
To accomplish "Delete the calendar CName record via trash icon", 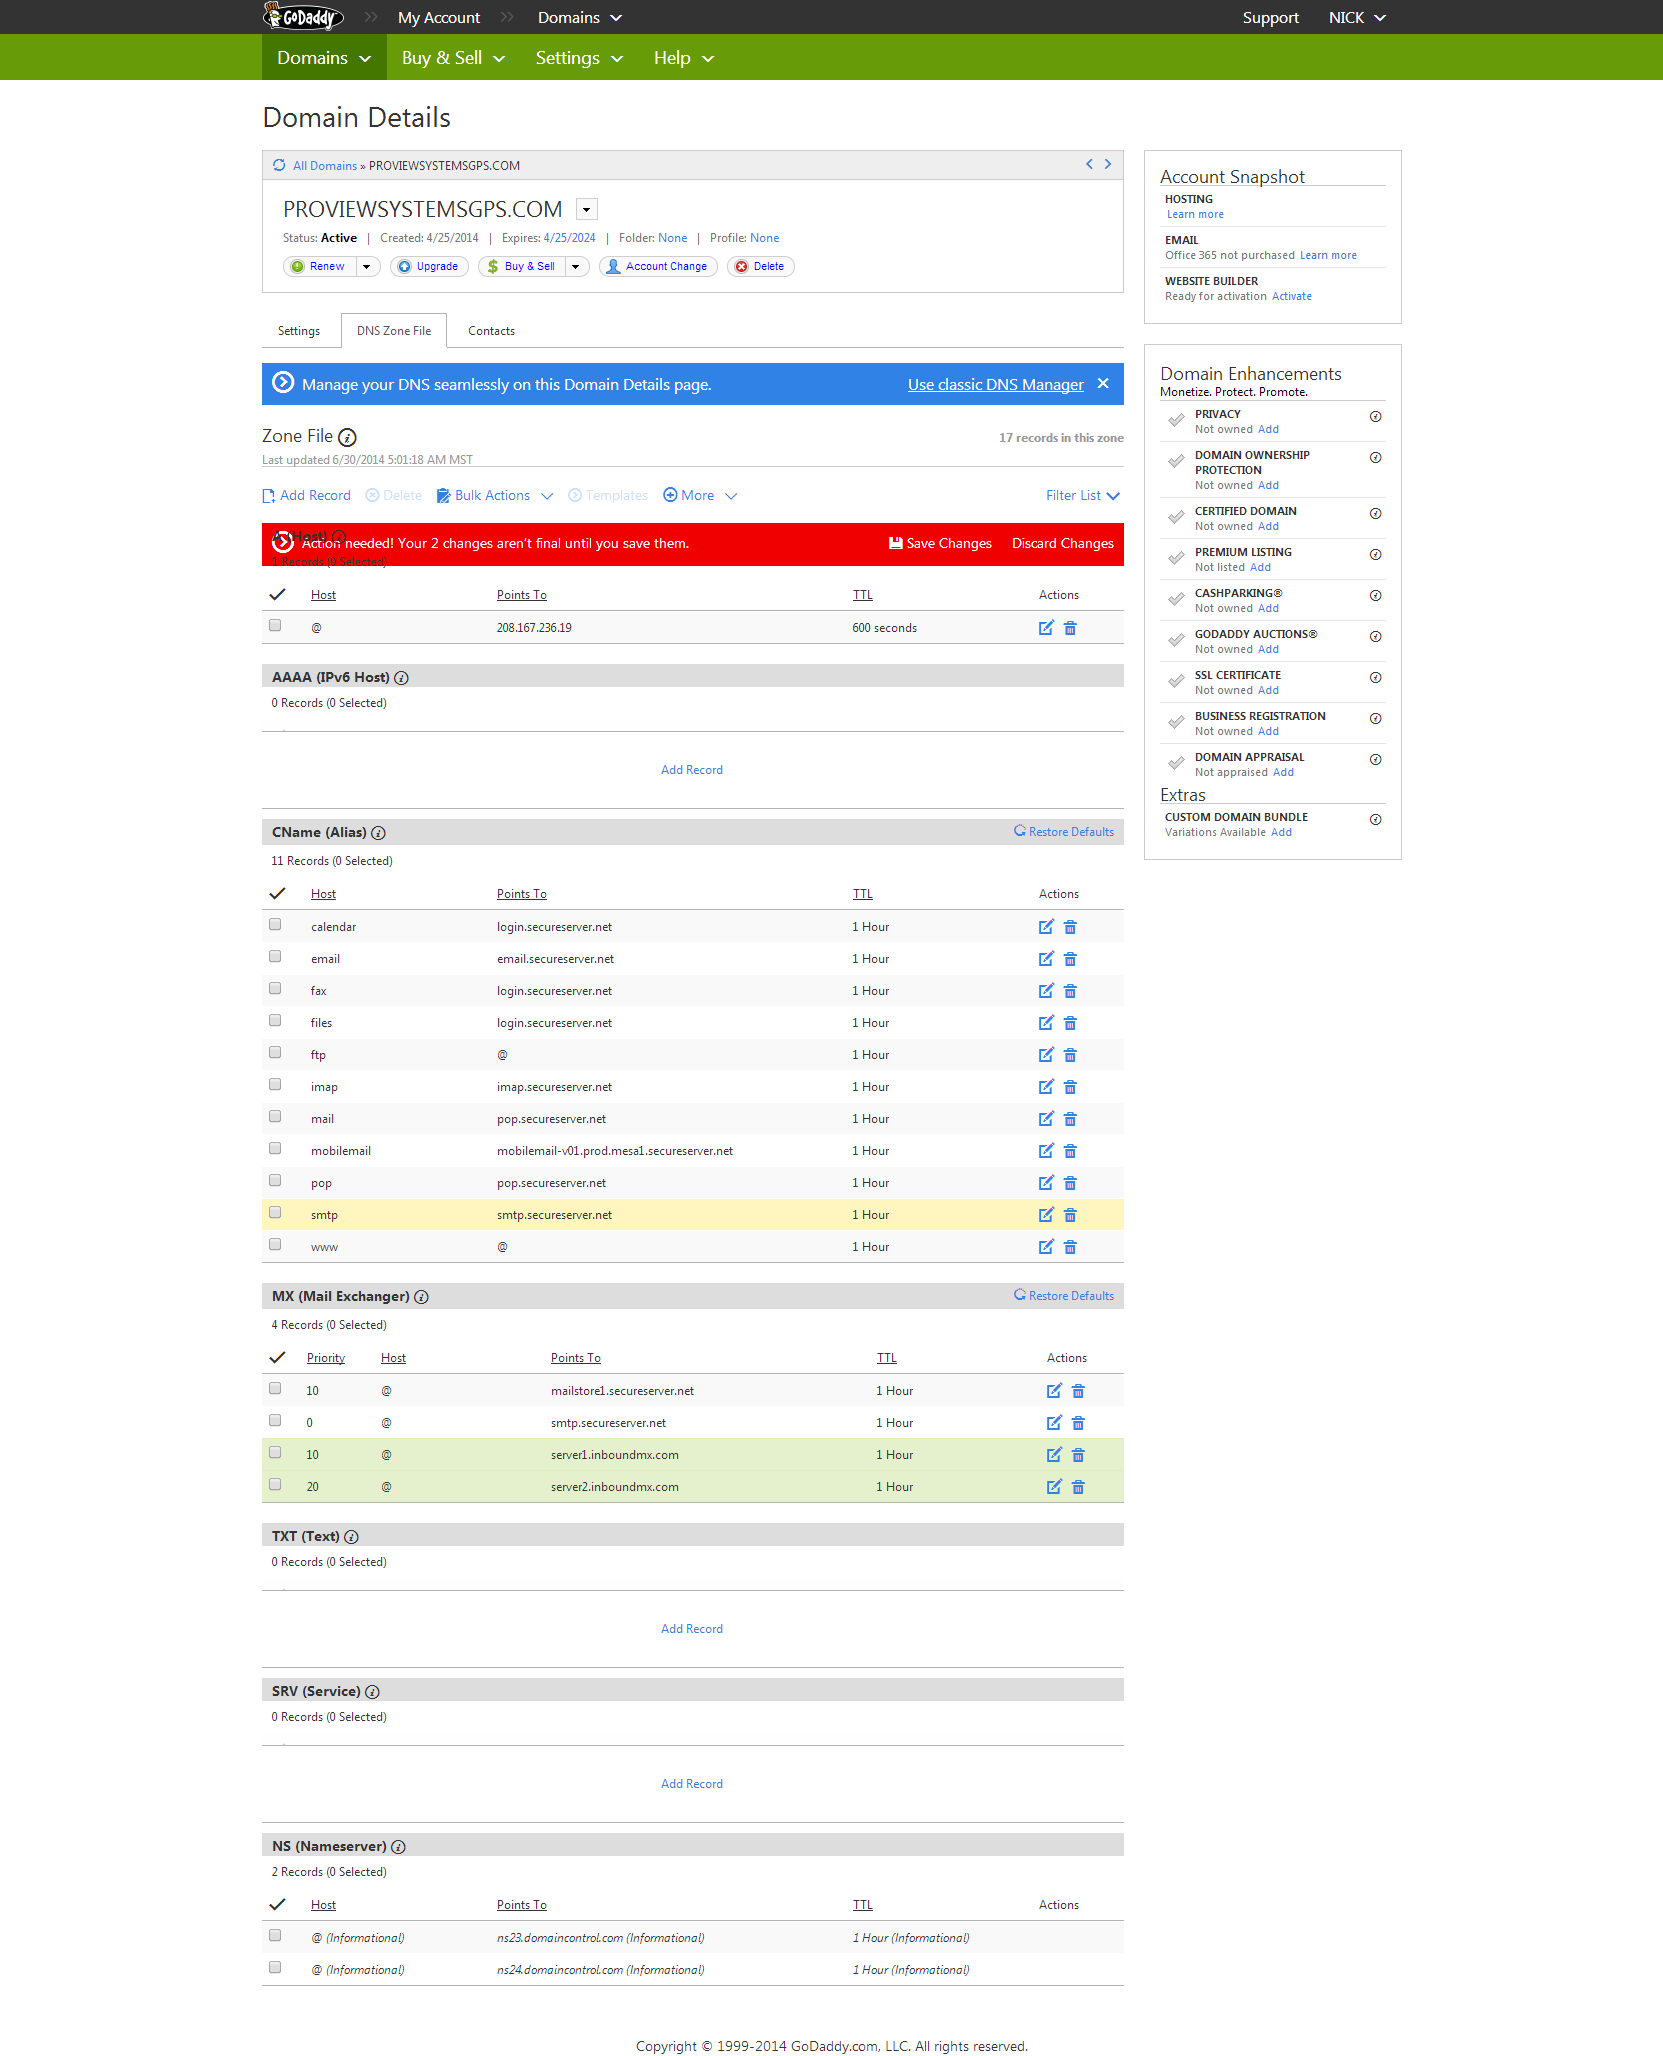I will click(1070, 927).
